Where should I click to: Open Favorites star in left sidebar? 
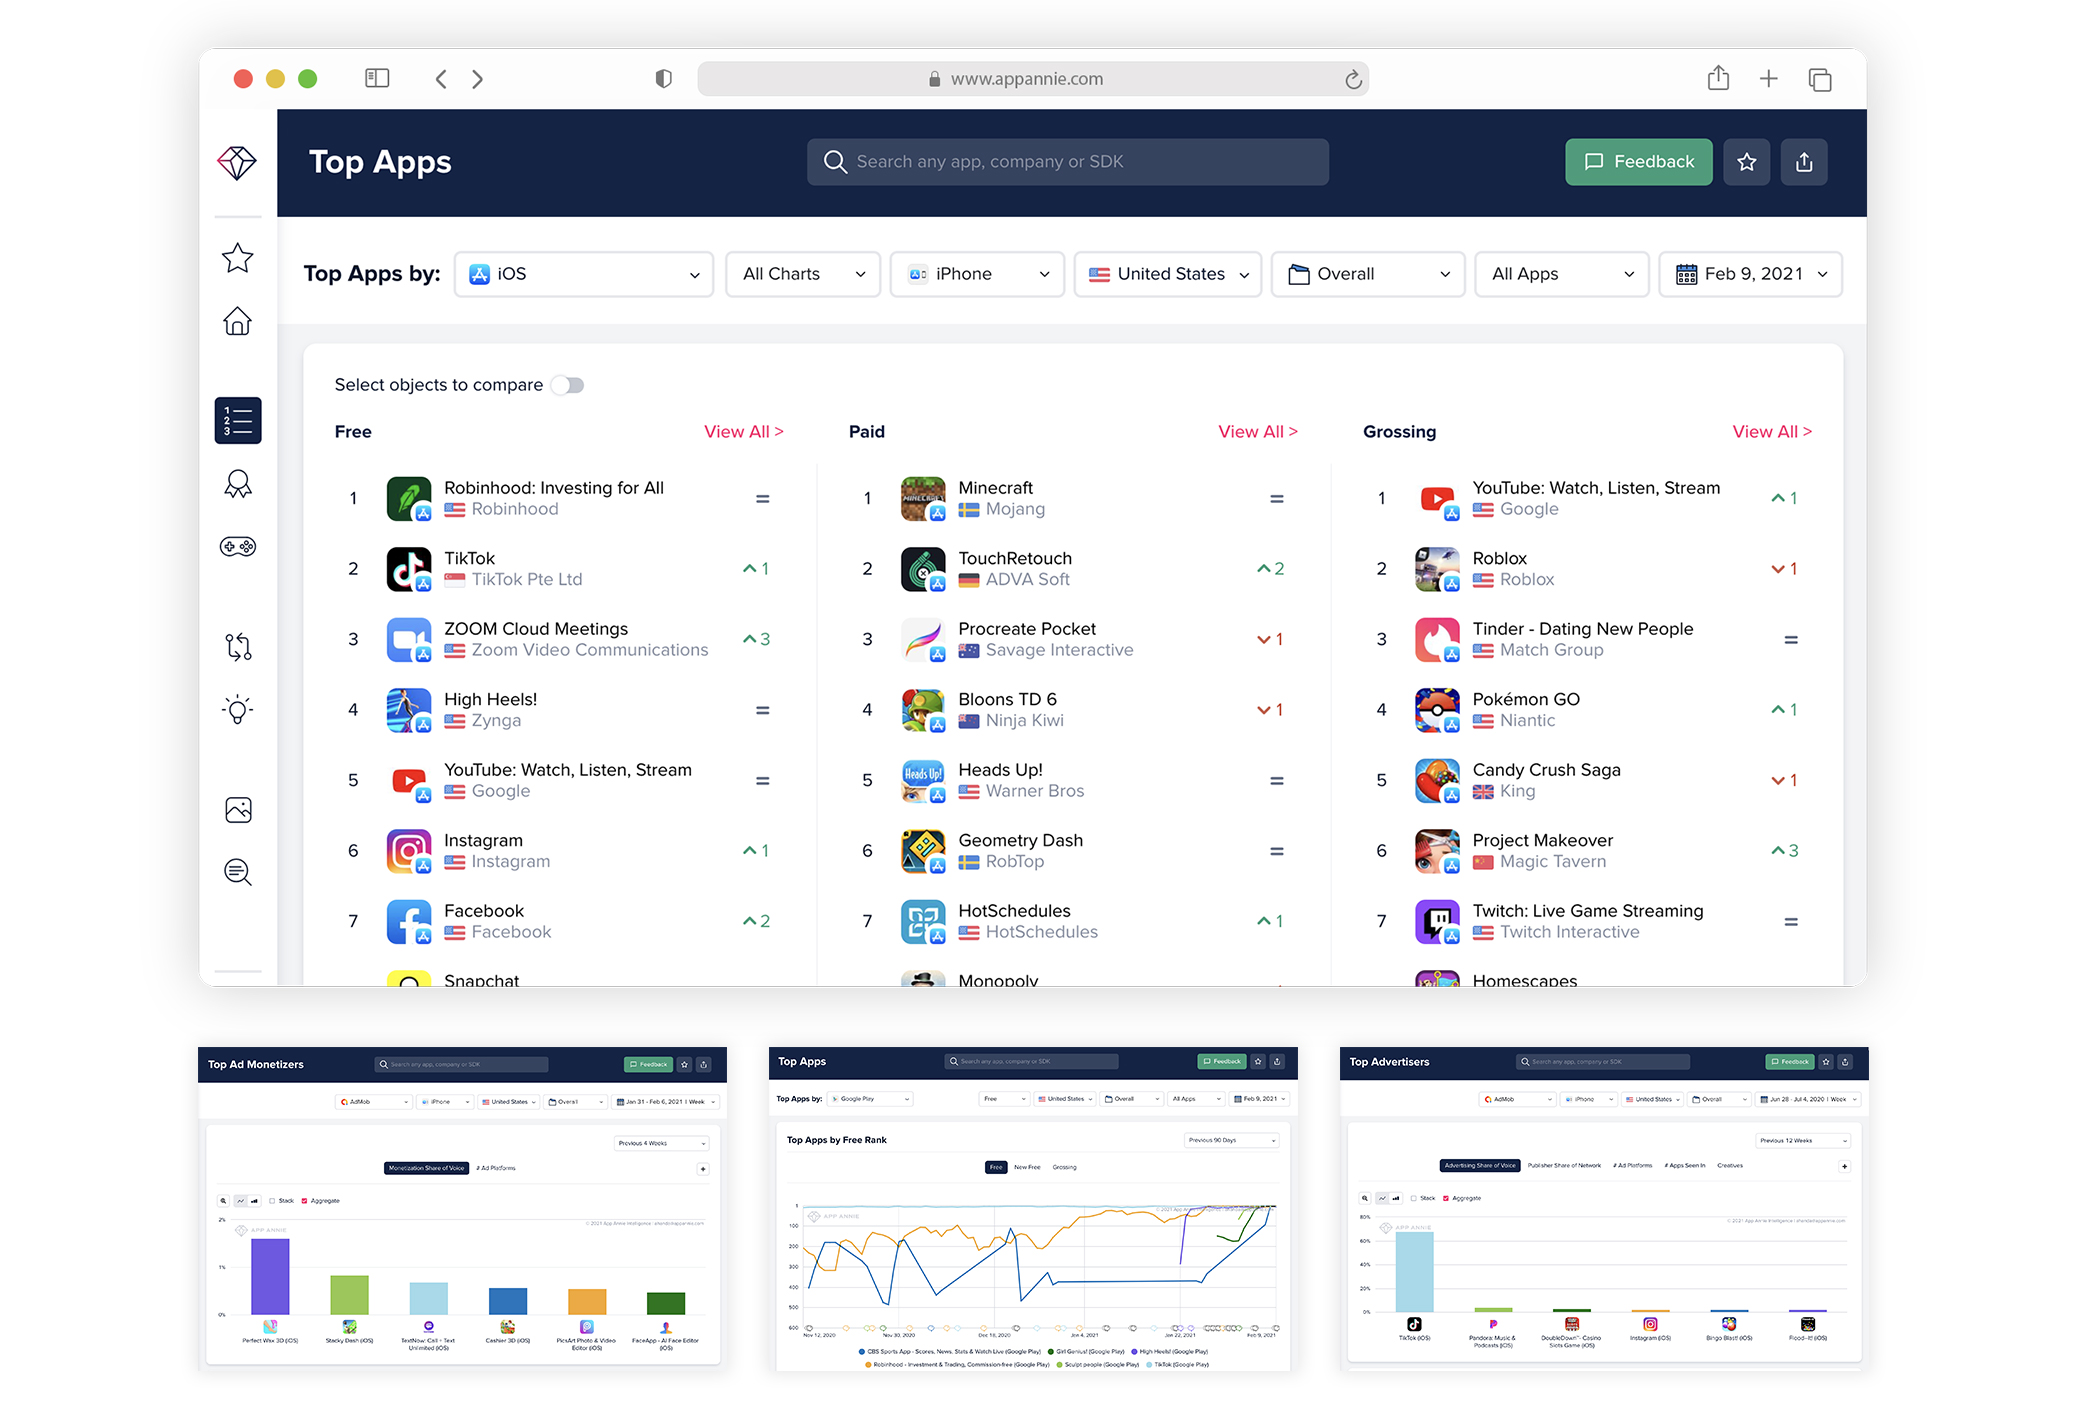237,258
